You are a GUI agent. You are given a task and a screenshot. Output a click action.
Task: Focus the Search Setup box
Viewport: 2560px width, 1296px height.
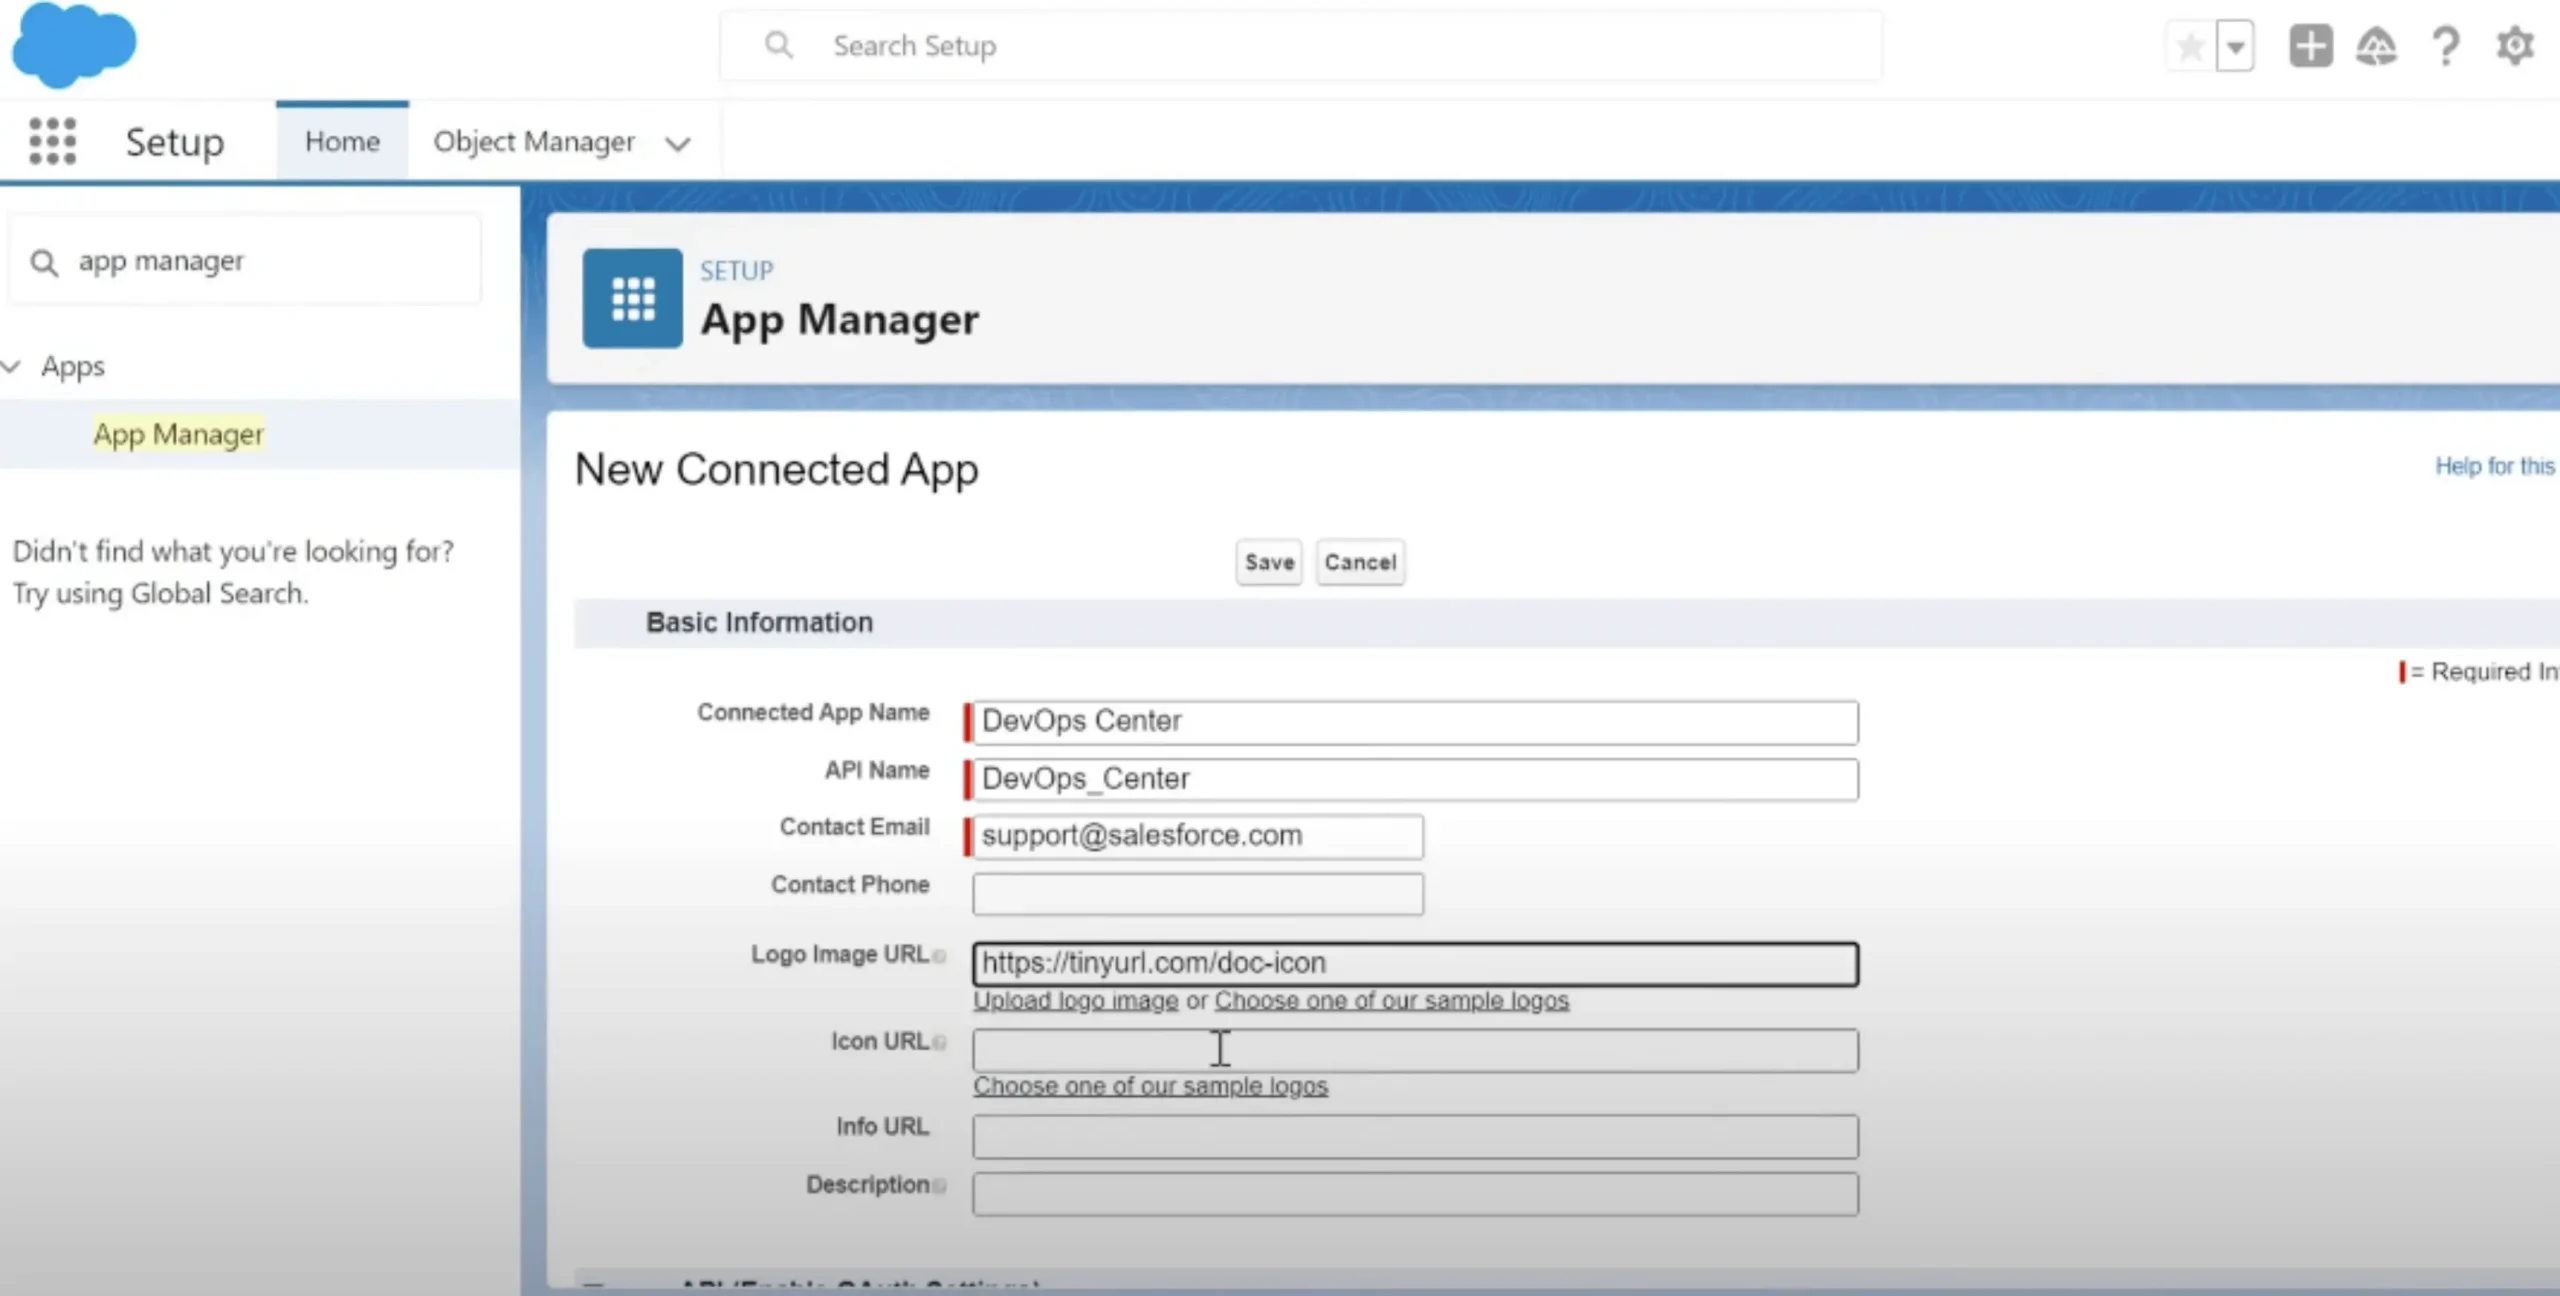tap(1300, 46)
